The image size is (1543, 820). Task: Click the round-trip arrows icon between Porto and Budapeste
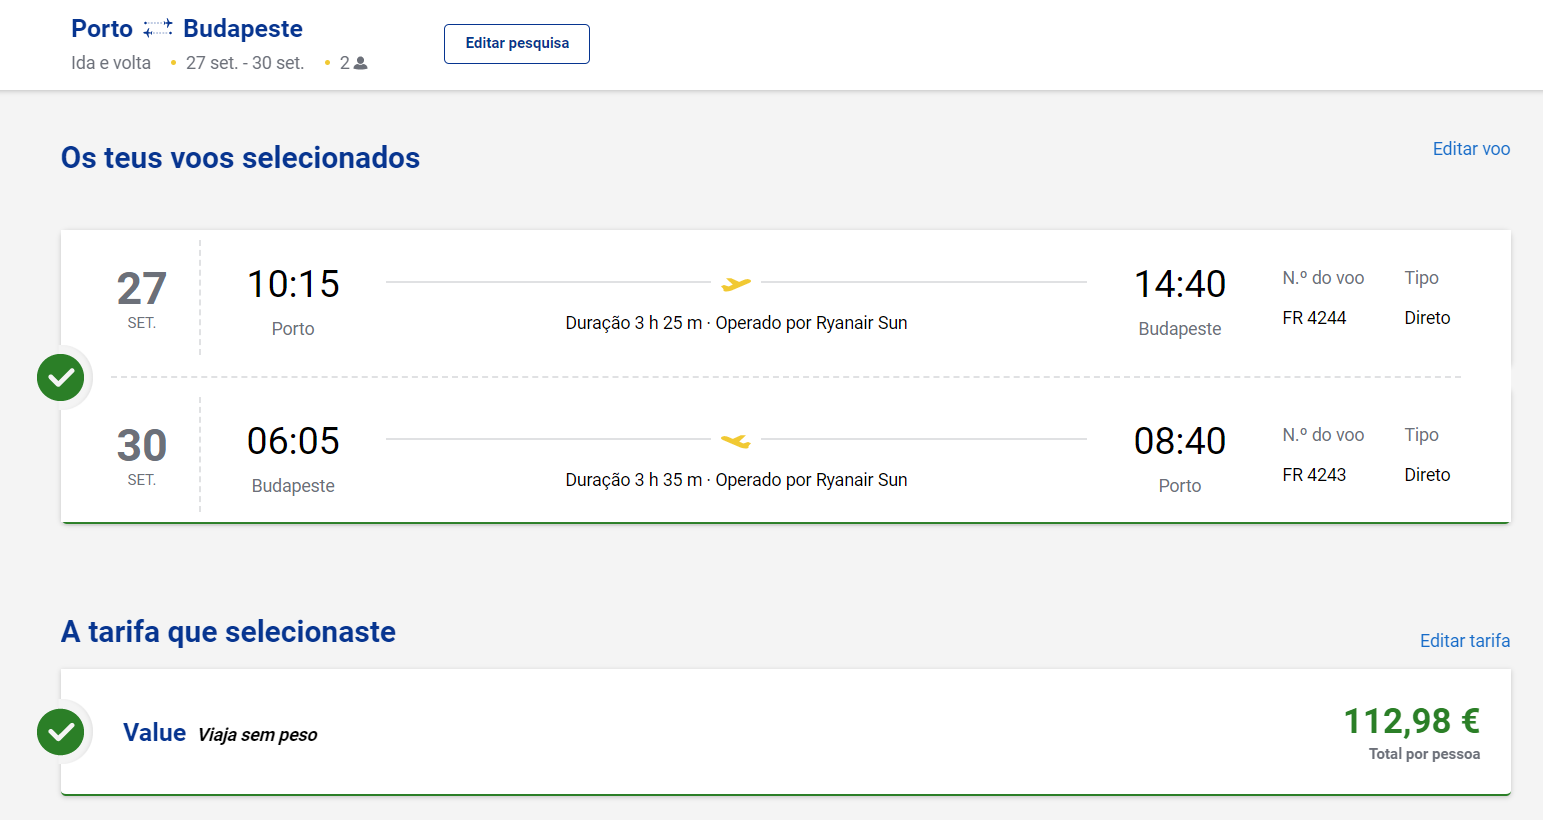158,28
